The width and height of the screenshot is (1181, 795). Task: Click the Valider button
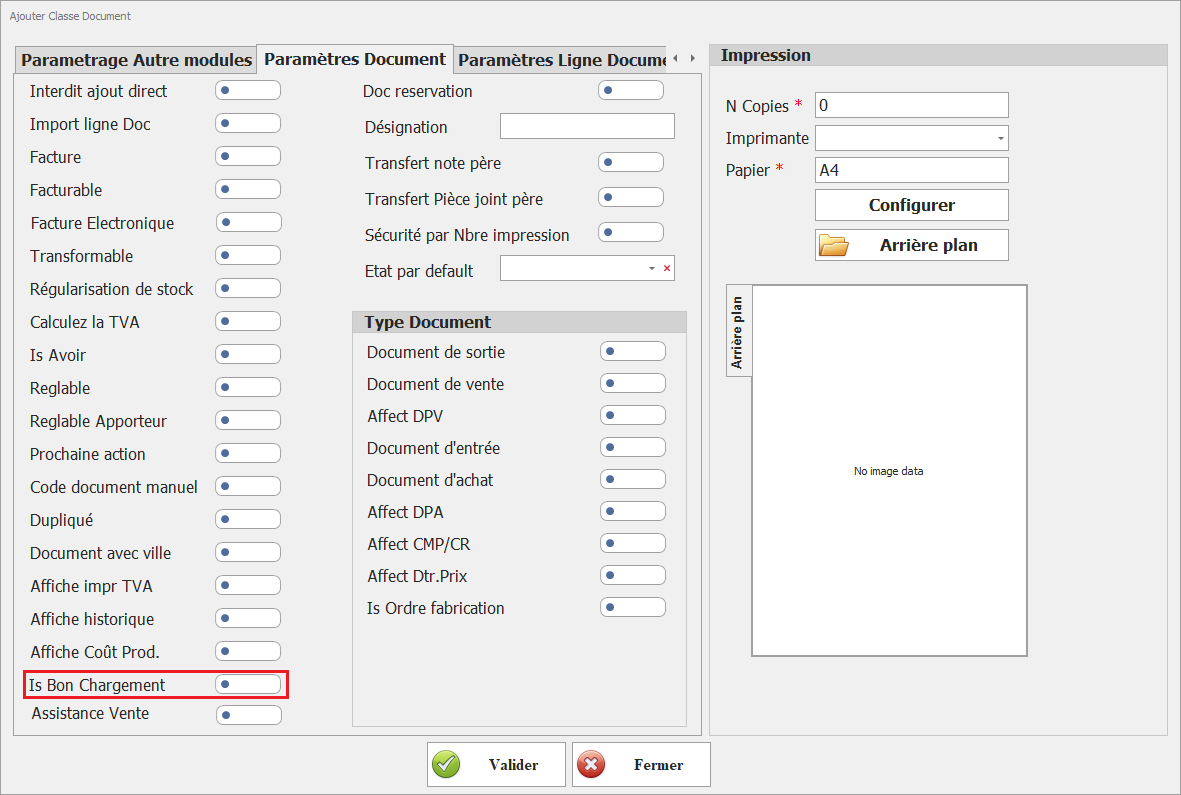tap(496, 765)
